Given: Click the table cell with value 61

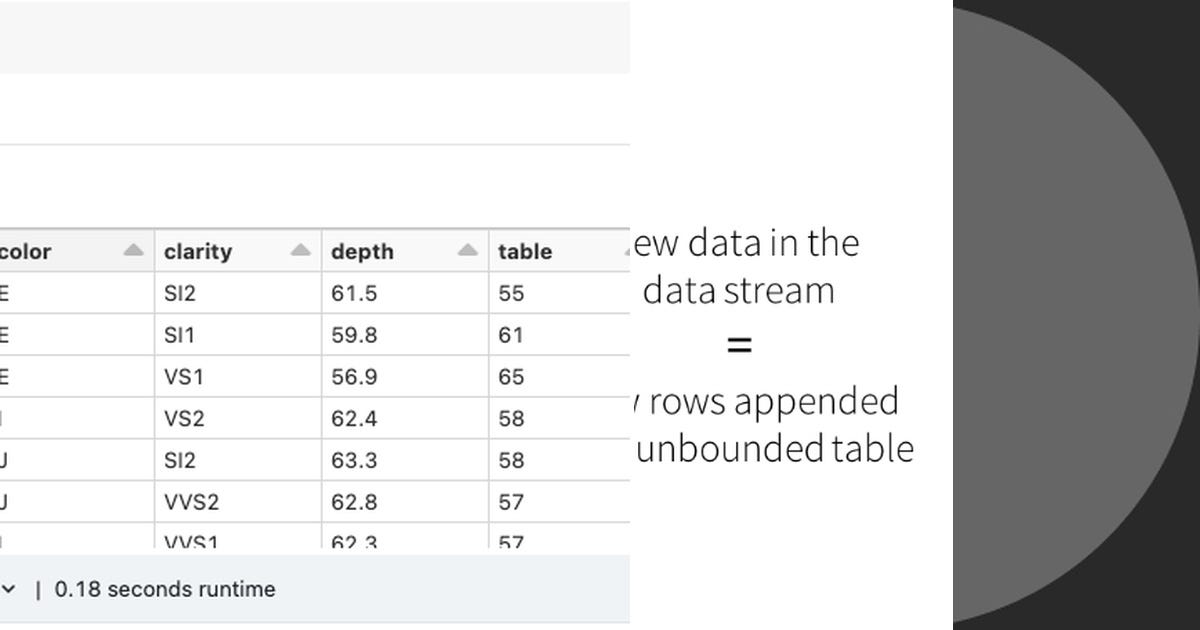Looking at the screenshot, I should (x=511, y=335).
